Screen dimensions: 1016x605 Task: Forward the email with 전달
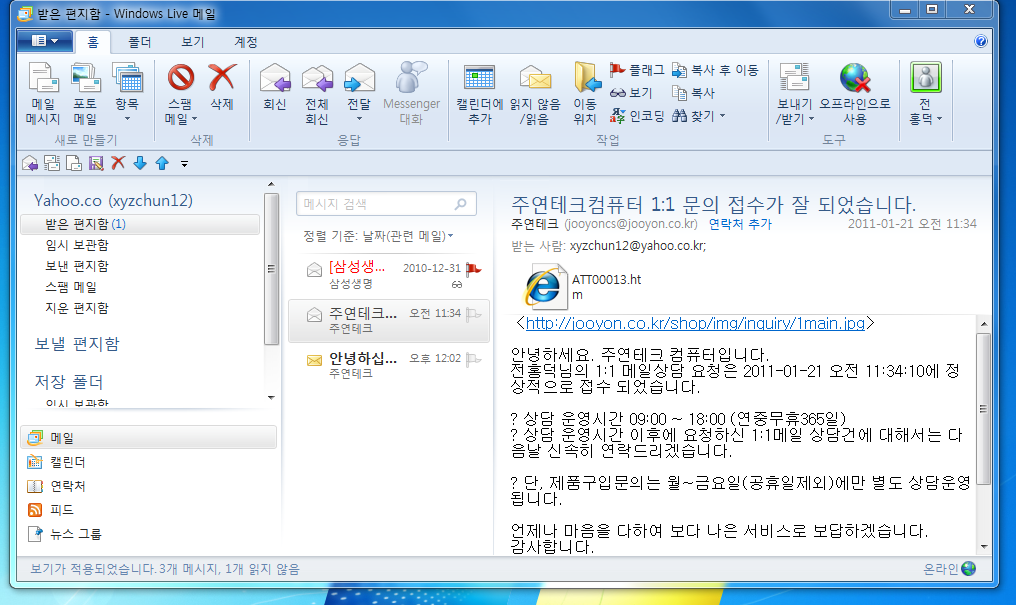coord(359,94)
